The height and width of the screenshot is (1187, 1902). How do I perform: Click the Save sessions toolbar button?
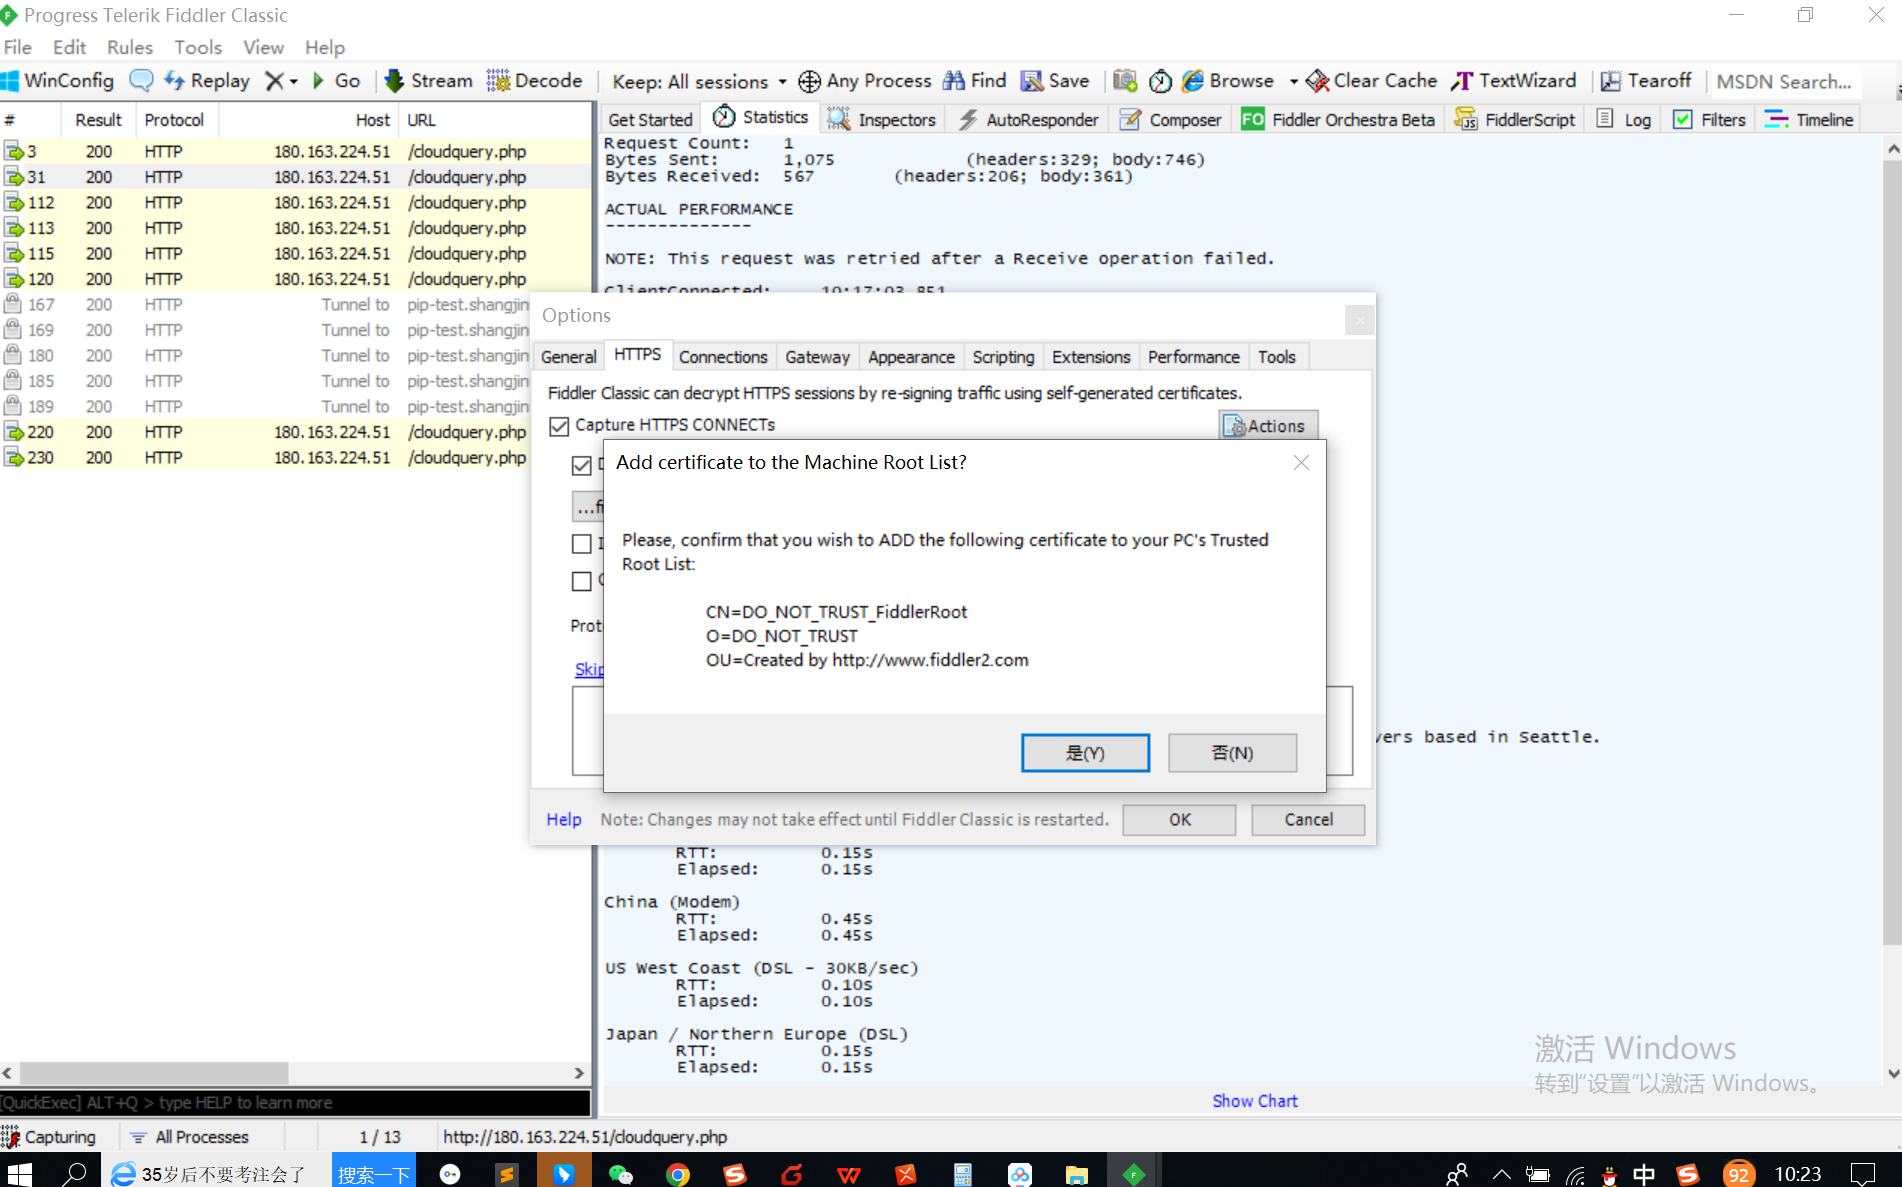click(x=1055, y=81)
